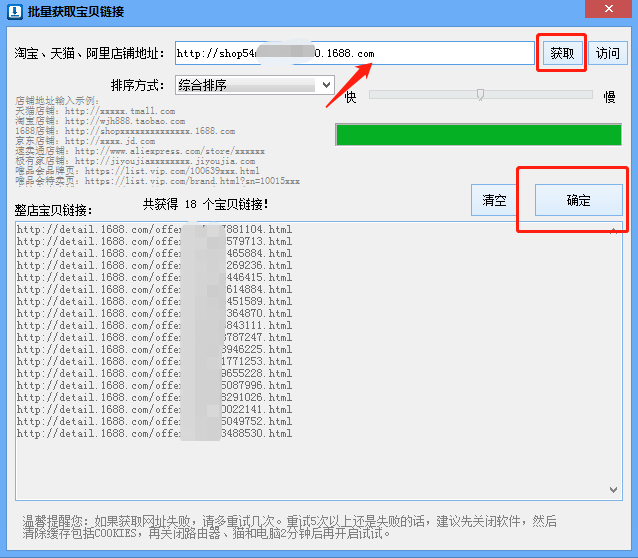Select link ending 488530.html

click(154, 433)
